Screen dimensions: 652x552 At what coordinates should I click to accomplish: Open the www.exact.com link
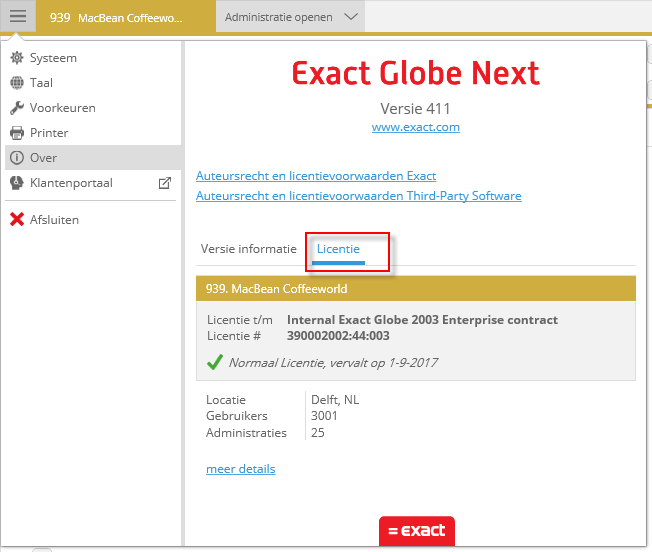416,127
